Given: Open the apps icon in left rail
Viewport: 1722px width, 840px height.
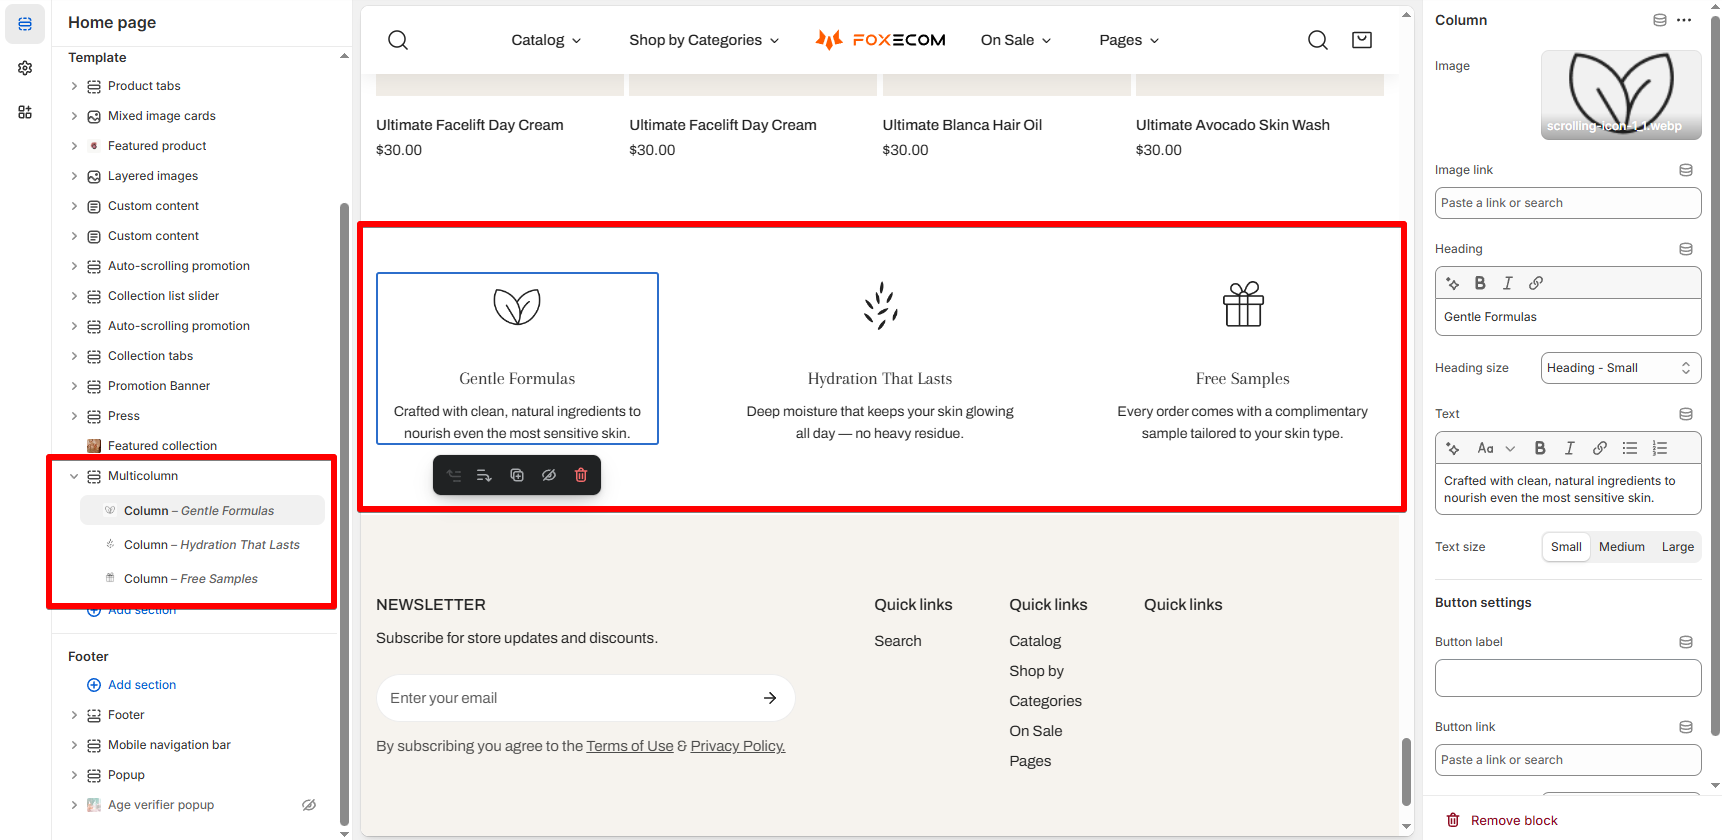Looking at the screenshot, I should click(x=25, y=112).
